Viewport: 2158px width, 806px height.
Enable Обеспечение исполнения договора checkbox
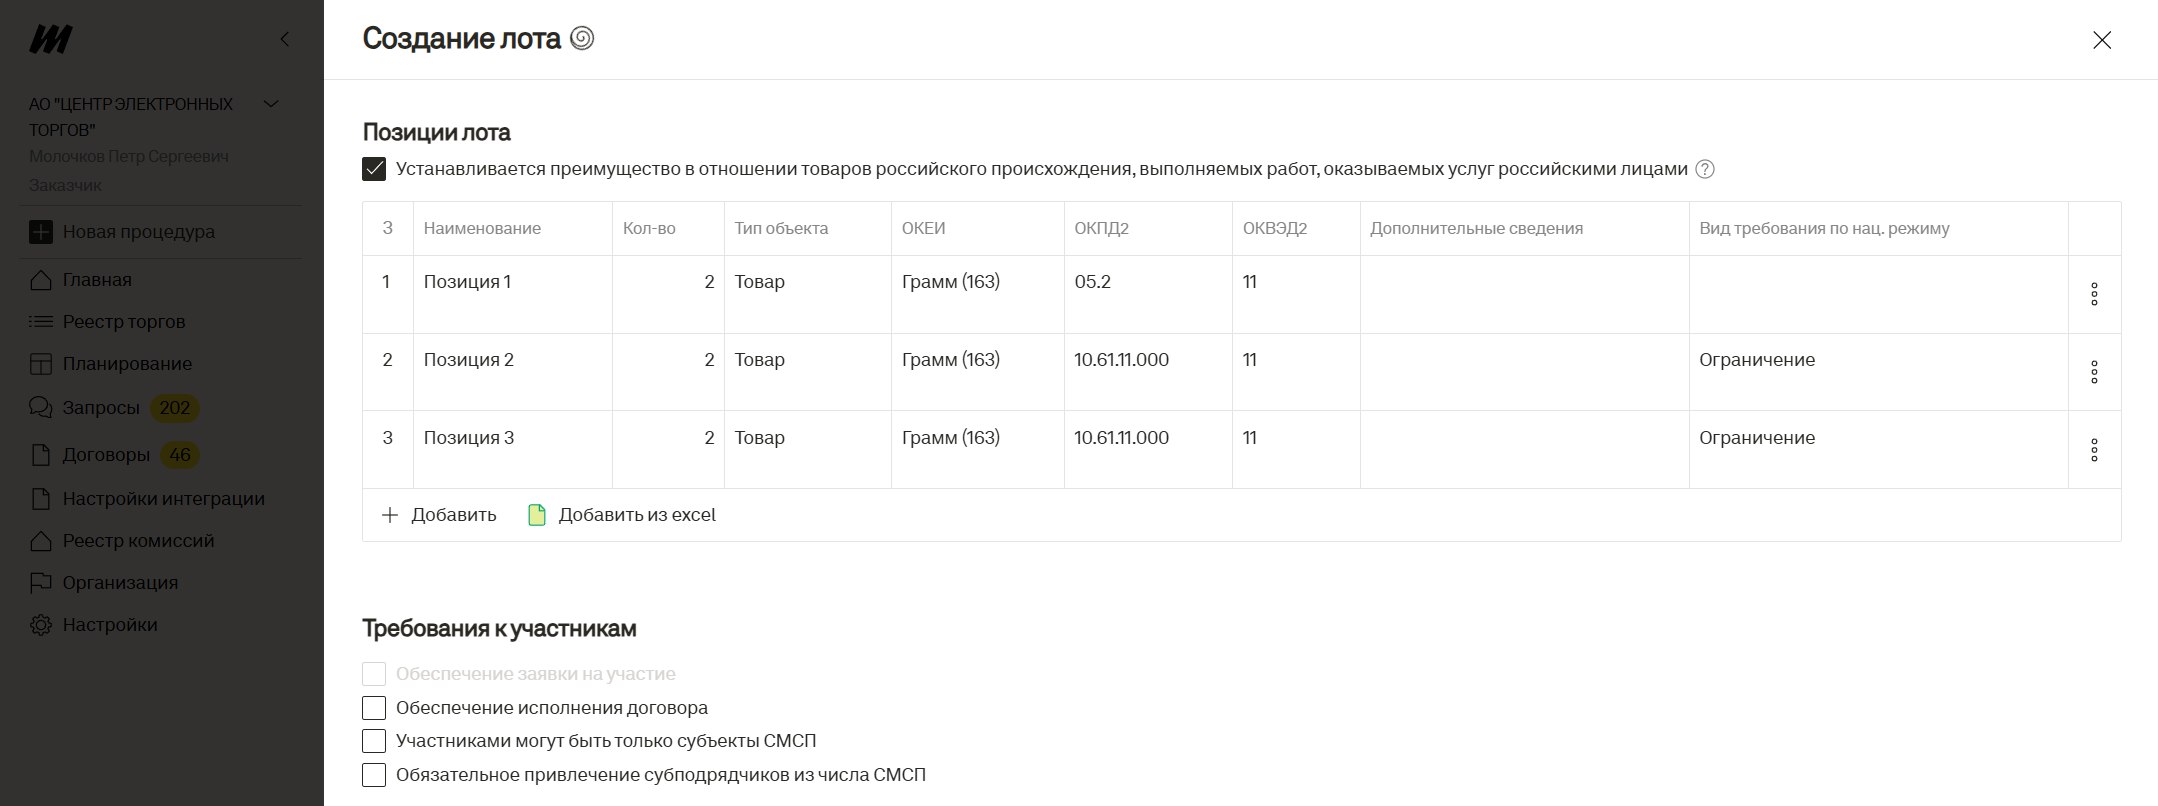coord(374,708)
